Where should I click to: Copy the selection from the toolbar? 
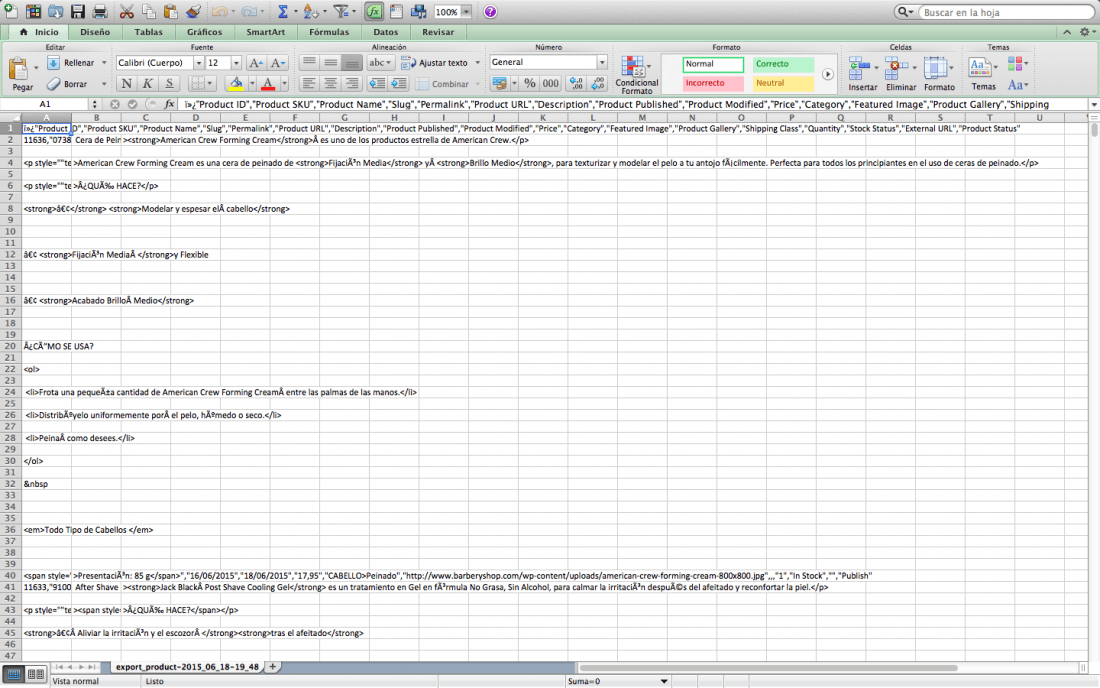click(149, 11)
